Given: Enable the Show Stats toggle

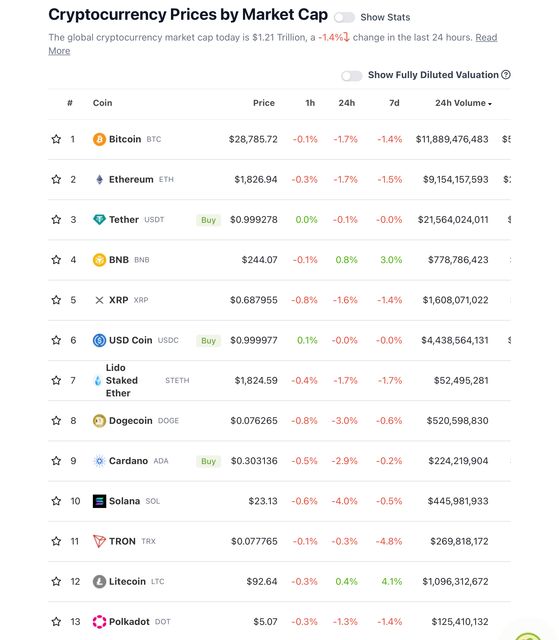Looking at the screenshot, I should click(344, 17).
